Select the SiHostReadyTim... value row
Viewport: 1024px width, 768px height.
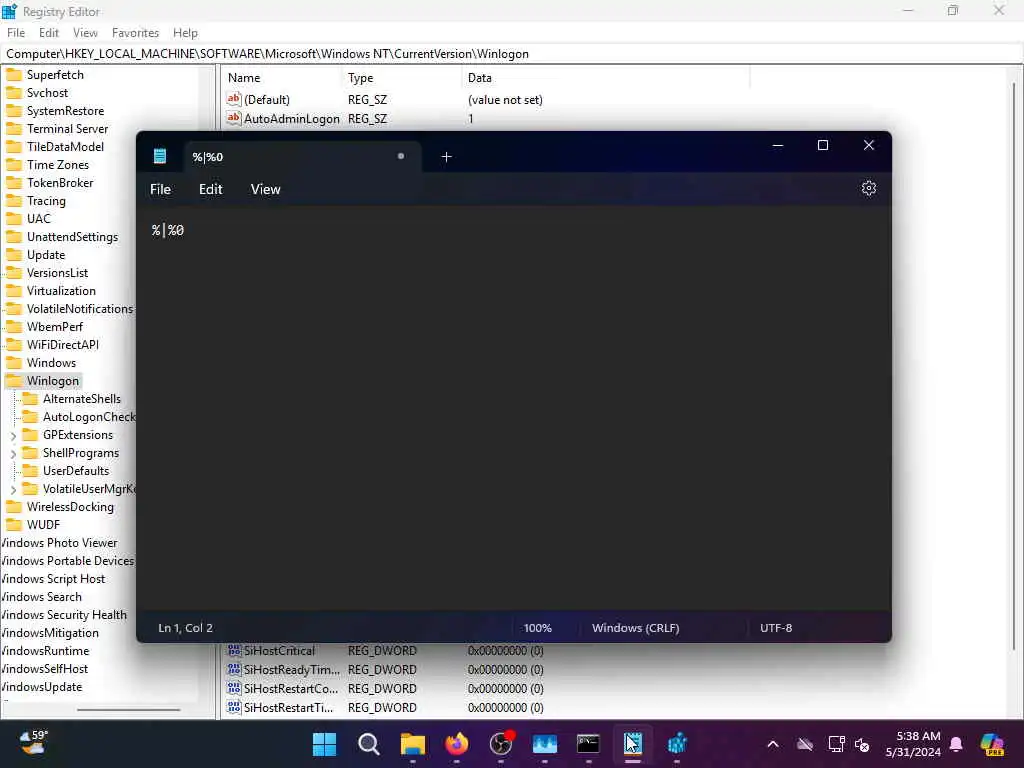(385, 669)
